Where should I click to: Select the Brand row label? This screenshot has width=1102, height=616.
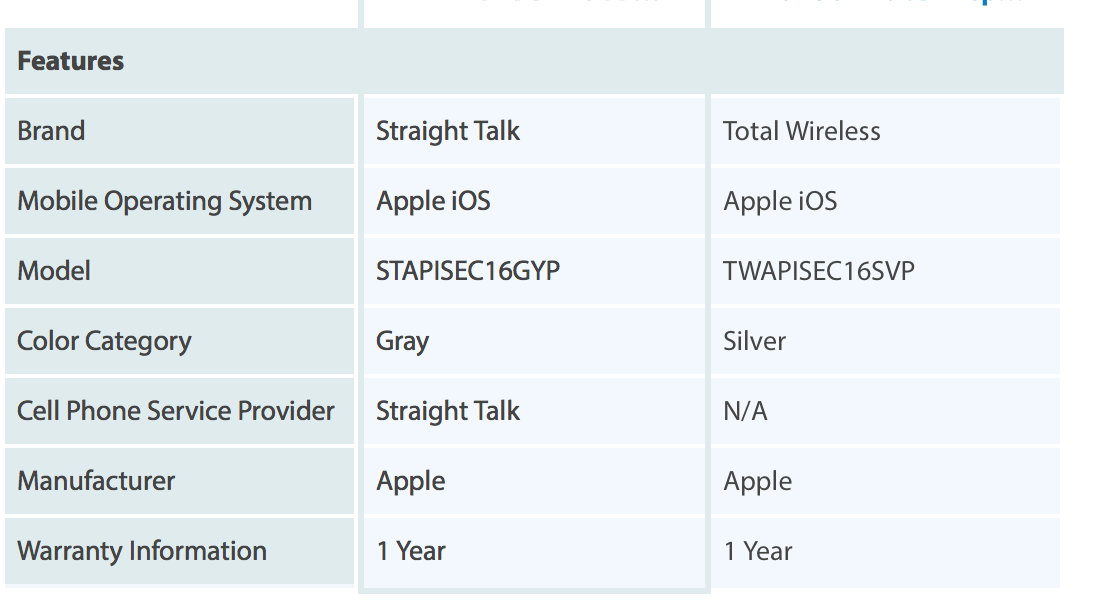point(51,131)
